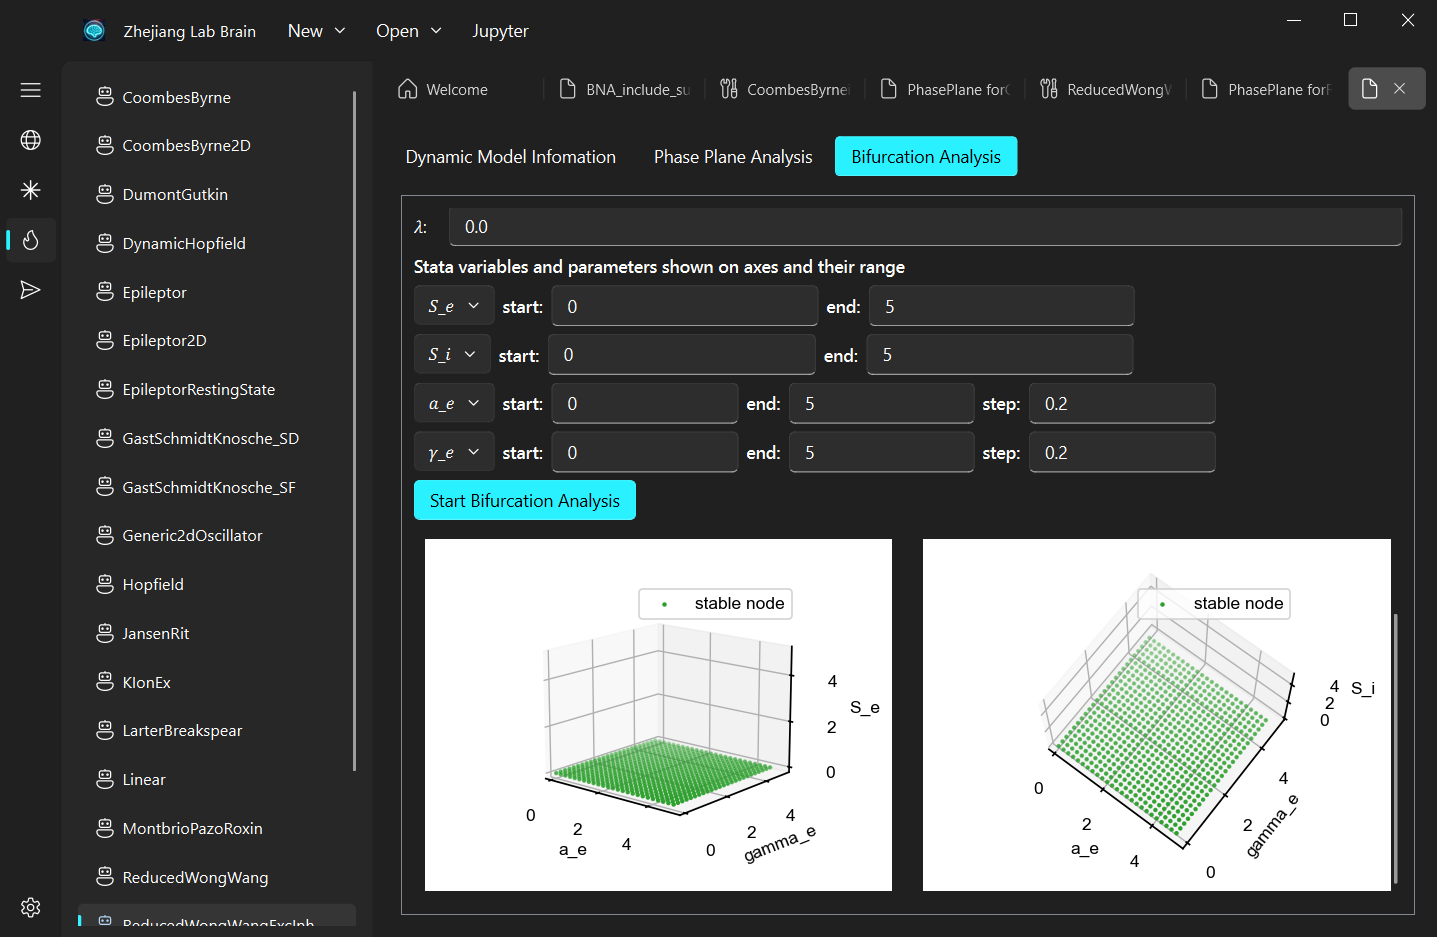
Task: Switch to Dynamic Model Infomation tab
Action: (x=511, y=157)
